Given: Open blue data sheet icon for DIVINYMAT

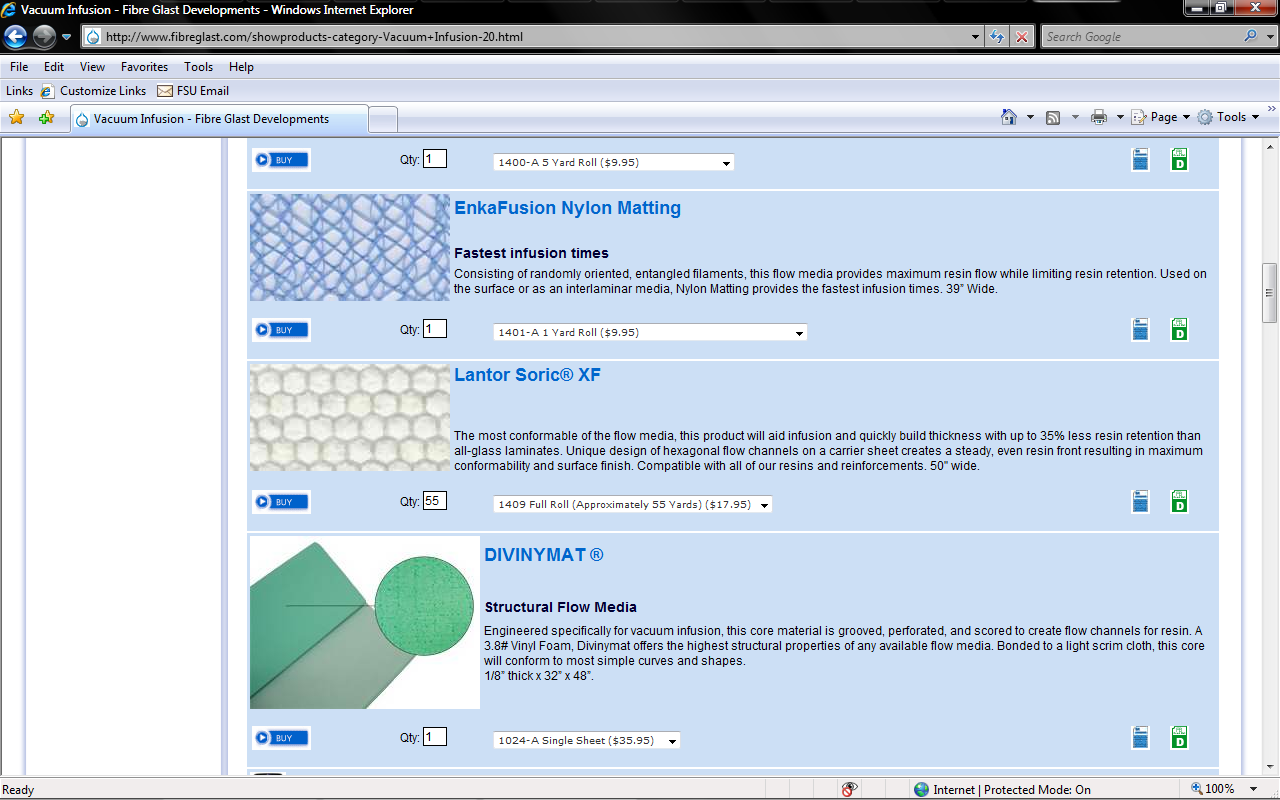Looking at the screenshot, I should (1140, 737).
